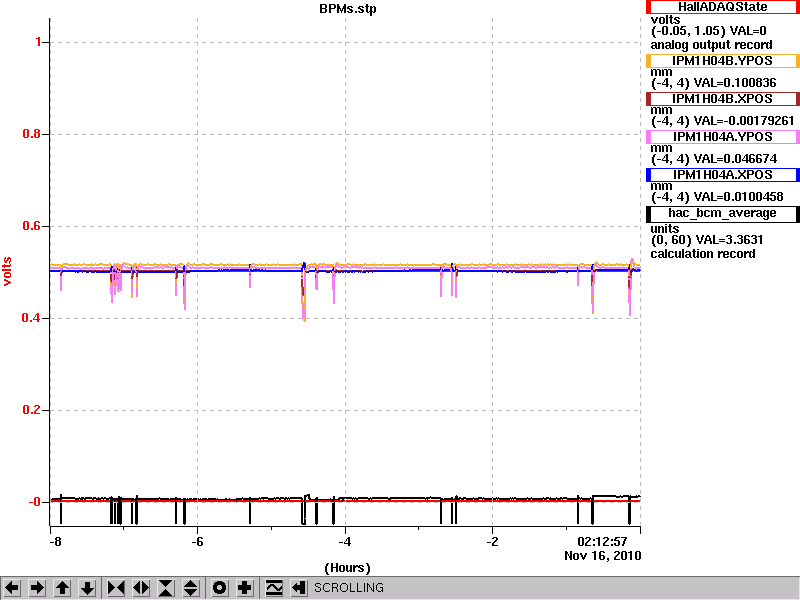Click the 0.4 tick label on the y-axis
Screen dimensions: 800x600
click(32, 318)
